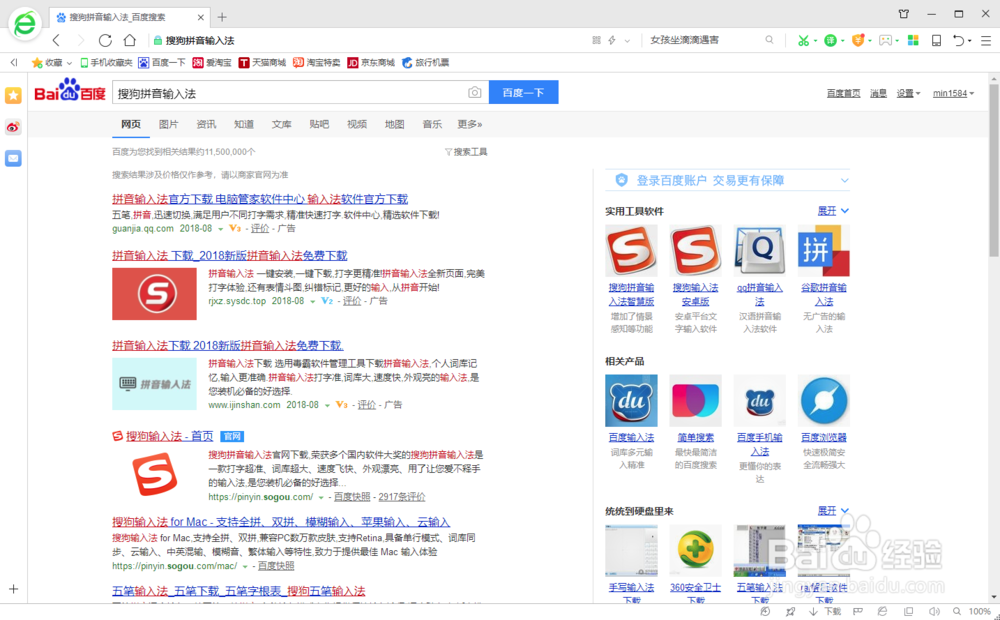Click the scissors screenshot toolbar icon

803,40
